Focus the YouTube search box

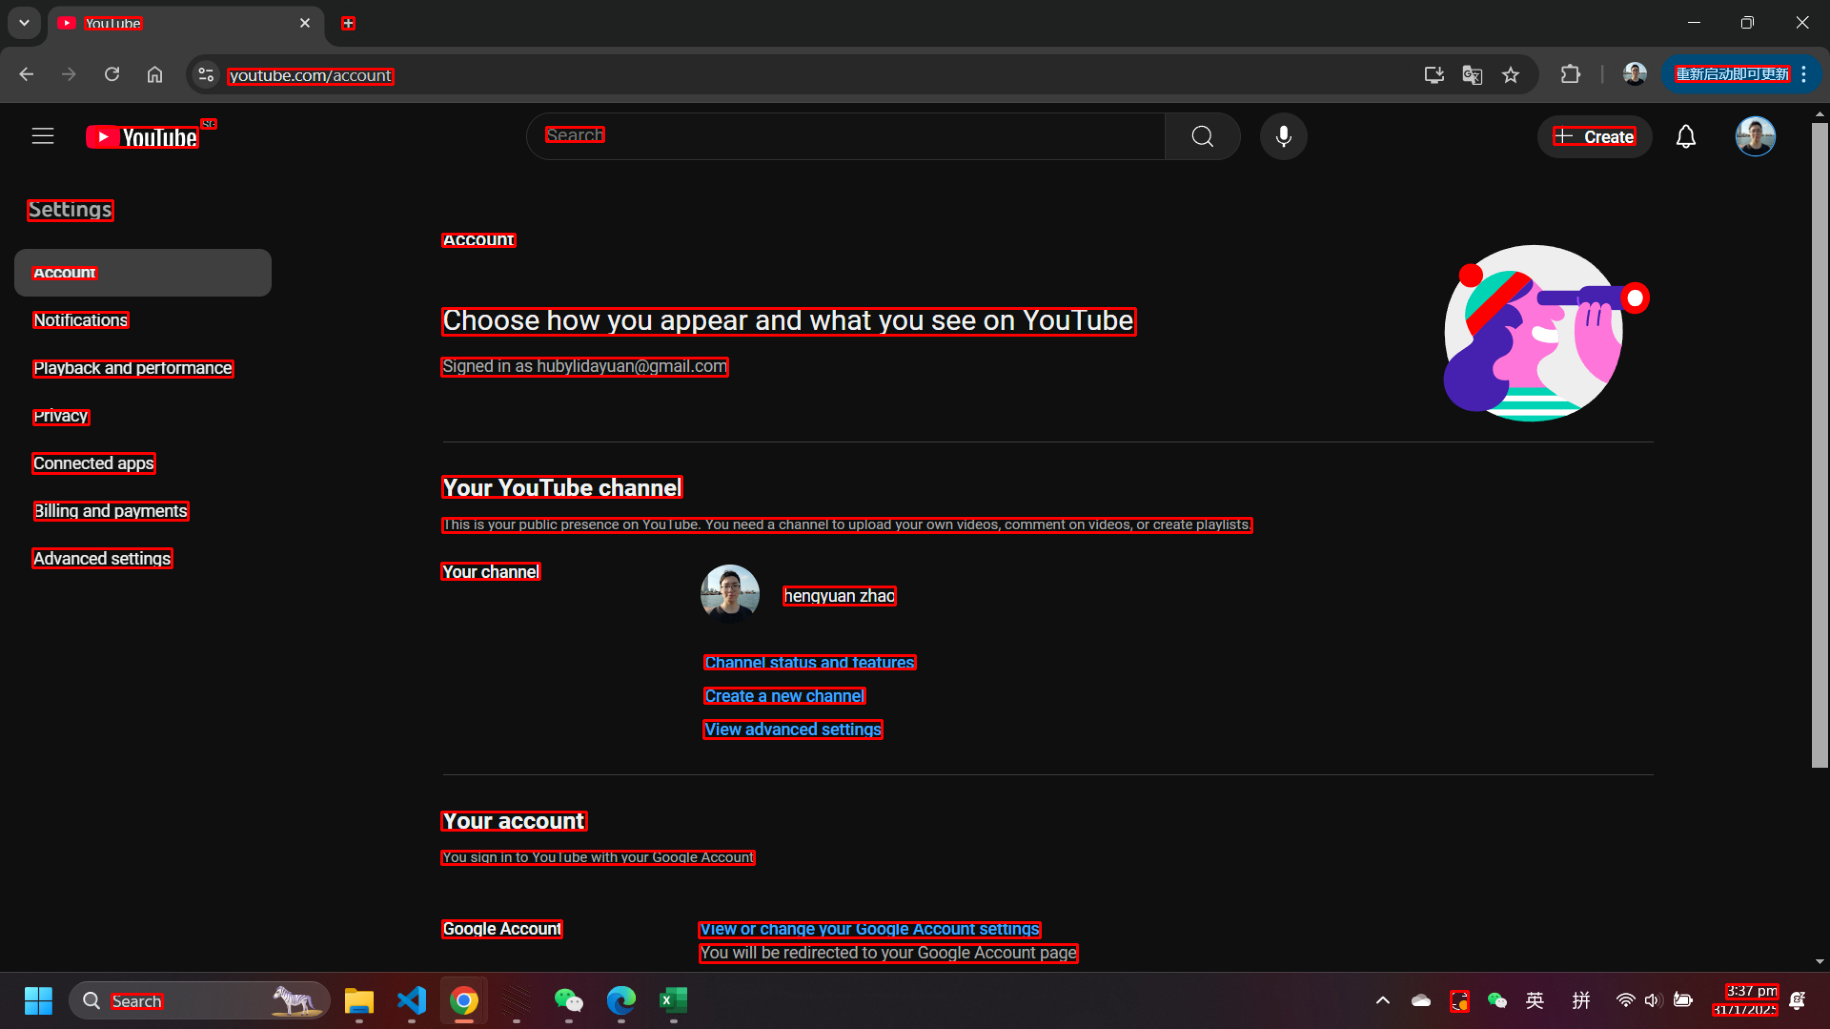click(x=846, y=136)
